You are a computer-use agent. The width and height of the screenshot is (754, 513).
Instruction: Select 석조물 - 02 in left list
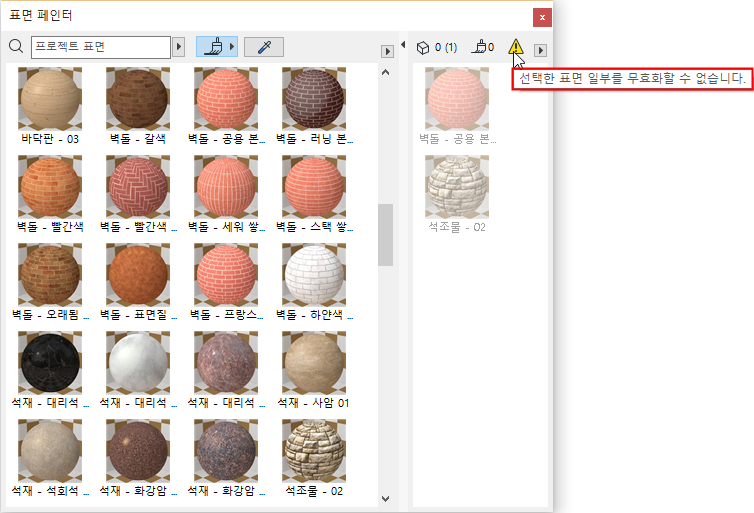tap(314, 458)
